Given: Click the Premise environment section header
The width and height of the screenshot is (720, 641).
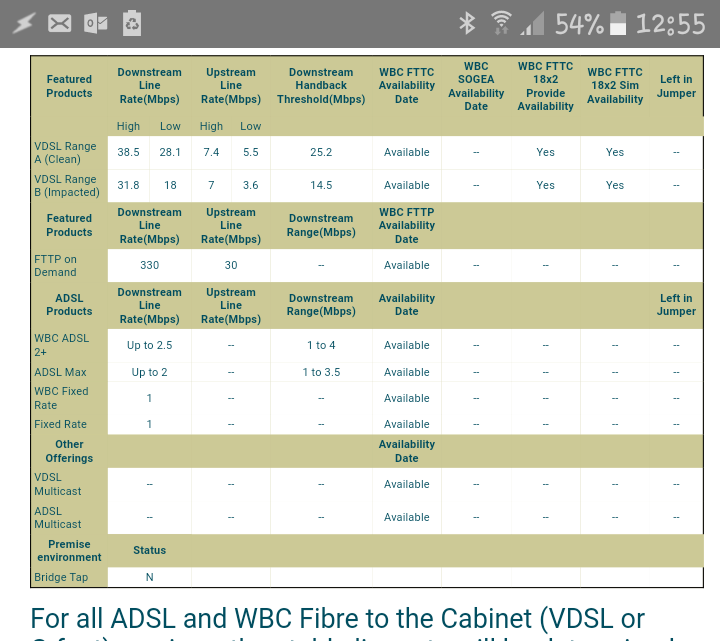Looking at the screenshot, I should tap(69, 551).
